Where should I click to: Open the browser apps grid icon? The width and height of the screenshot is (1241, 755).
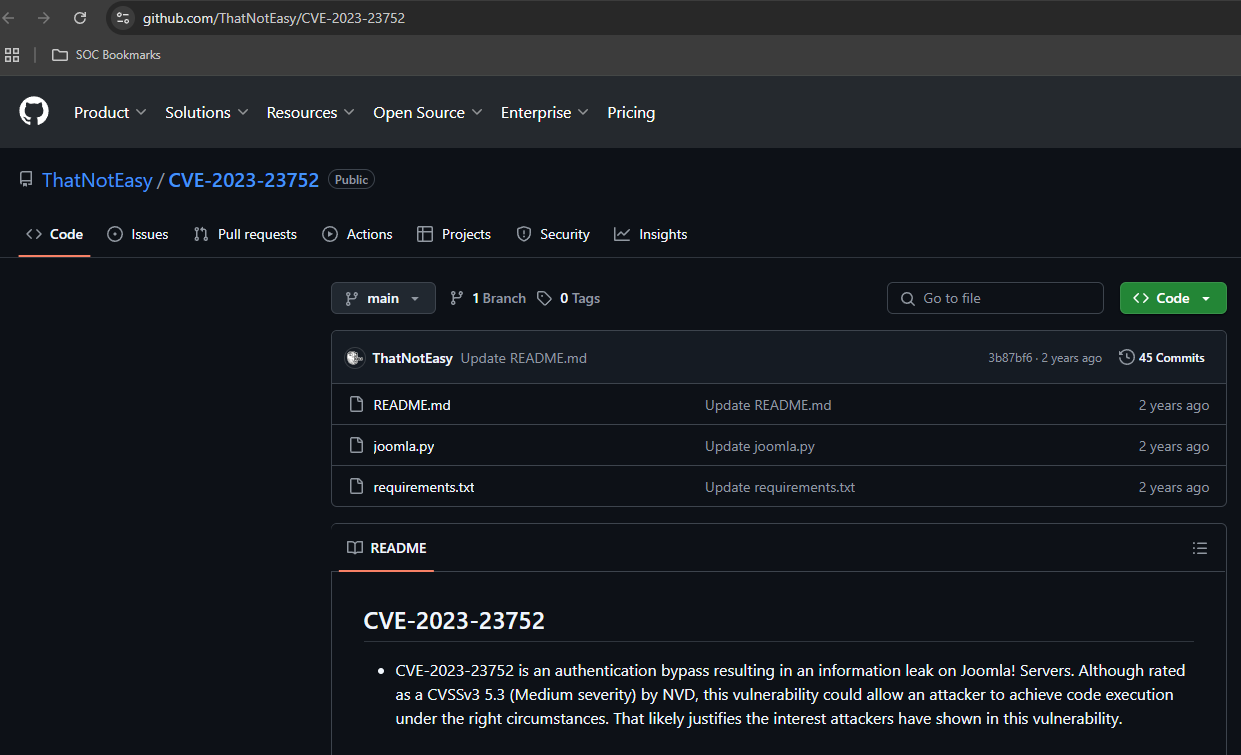(x=12, y=55)
